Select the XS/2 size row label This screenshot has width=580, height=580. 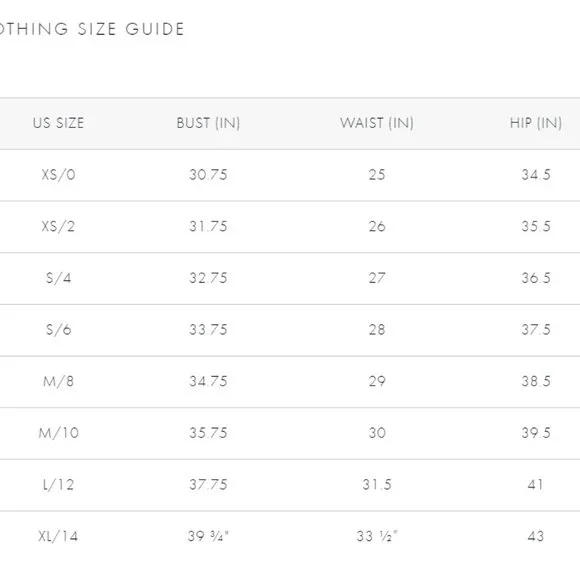coord(58,226)
